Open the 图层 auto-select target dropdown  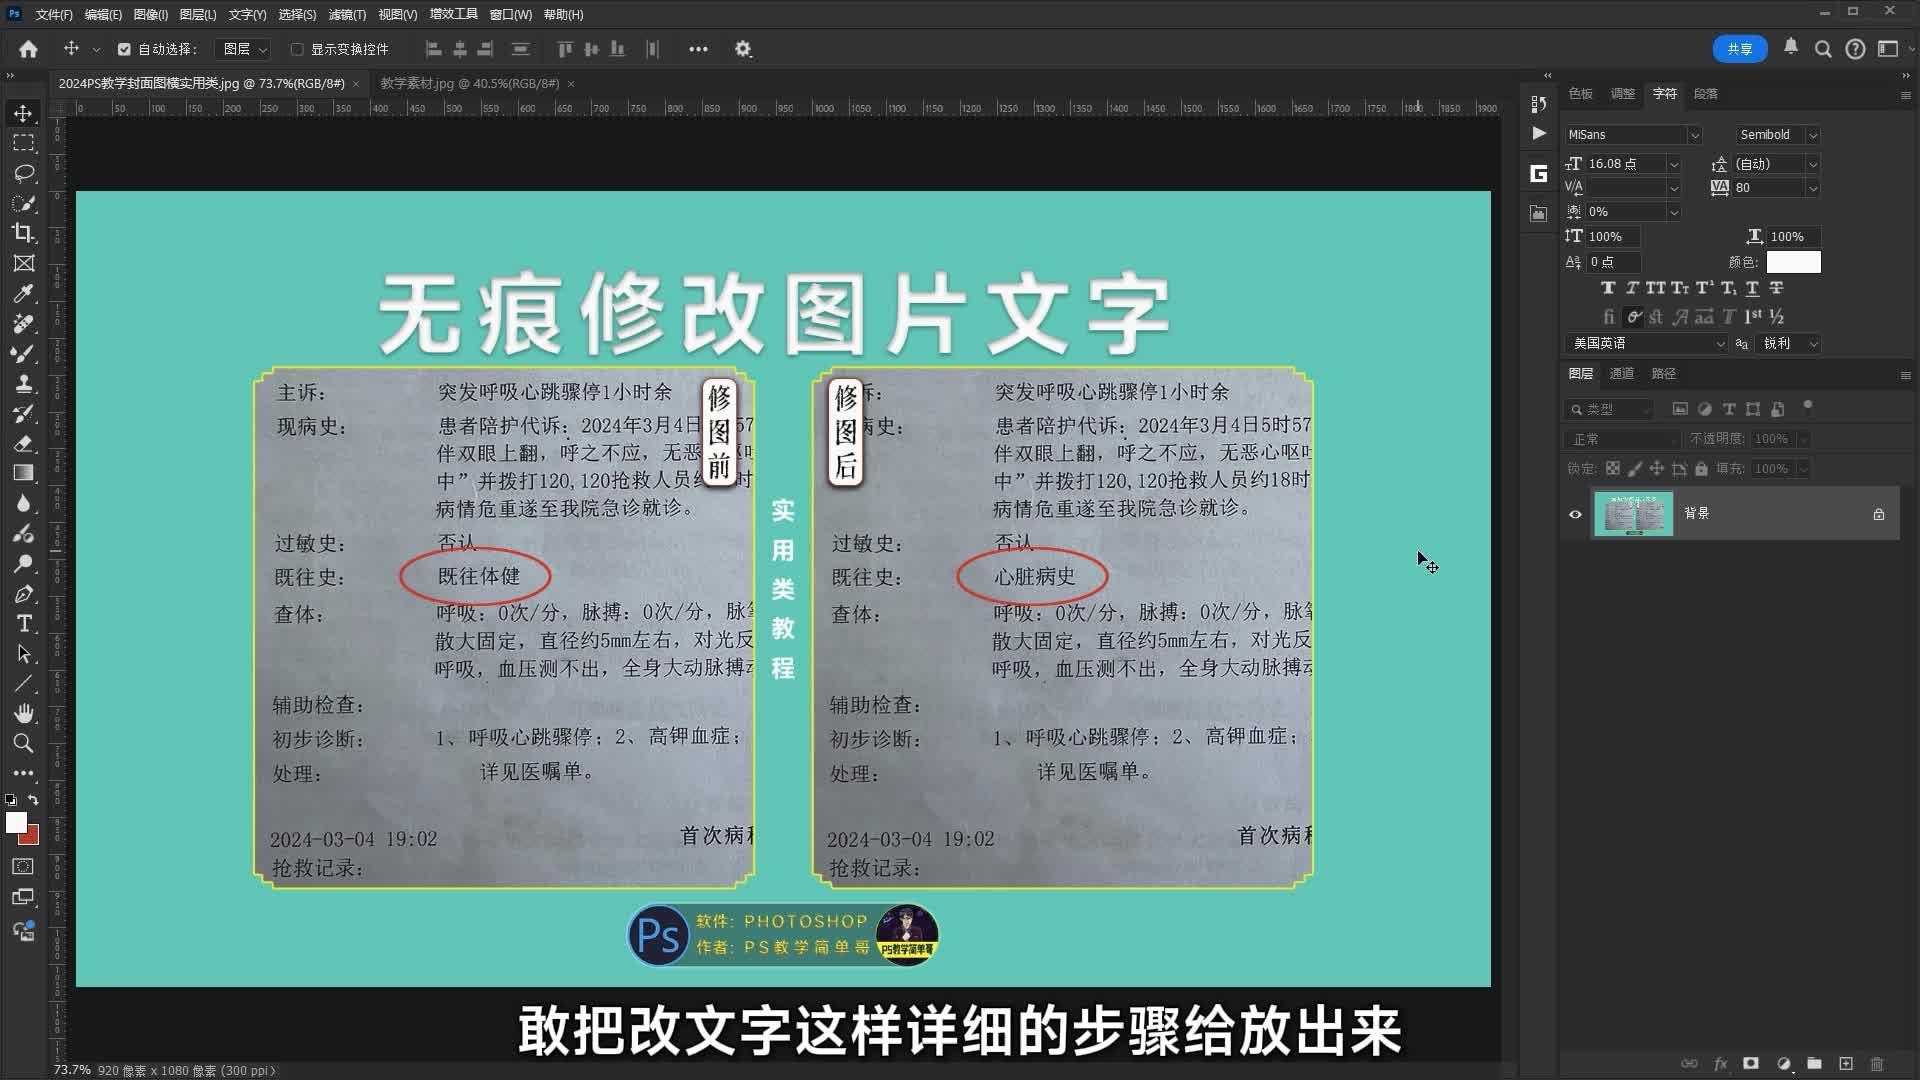(243, 49)
